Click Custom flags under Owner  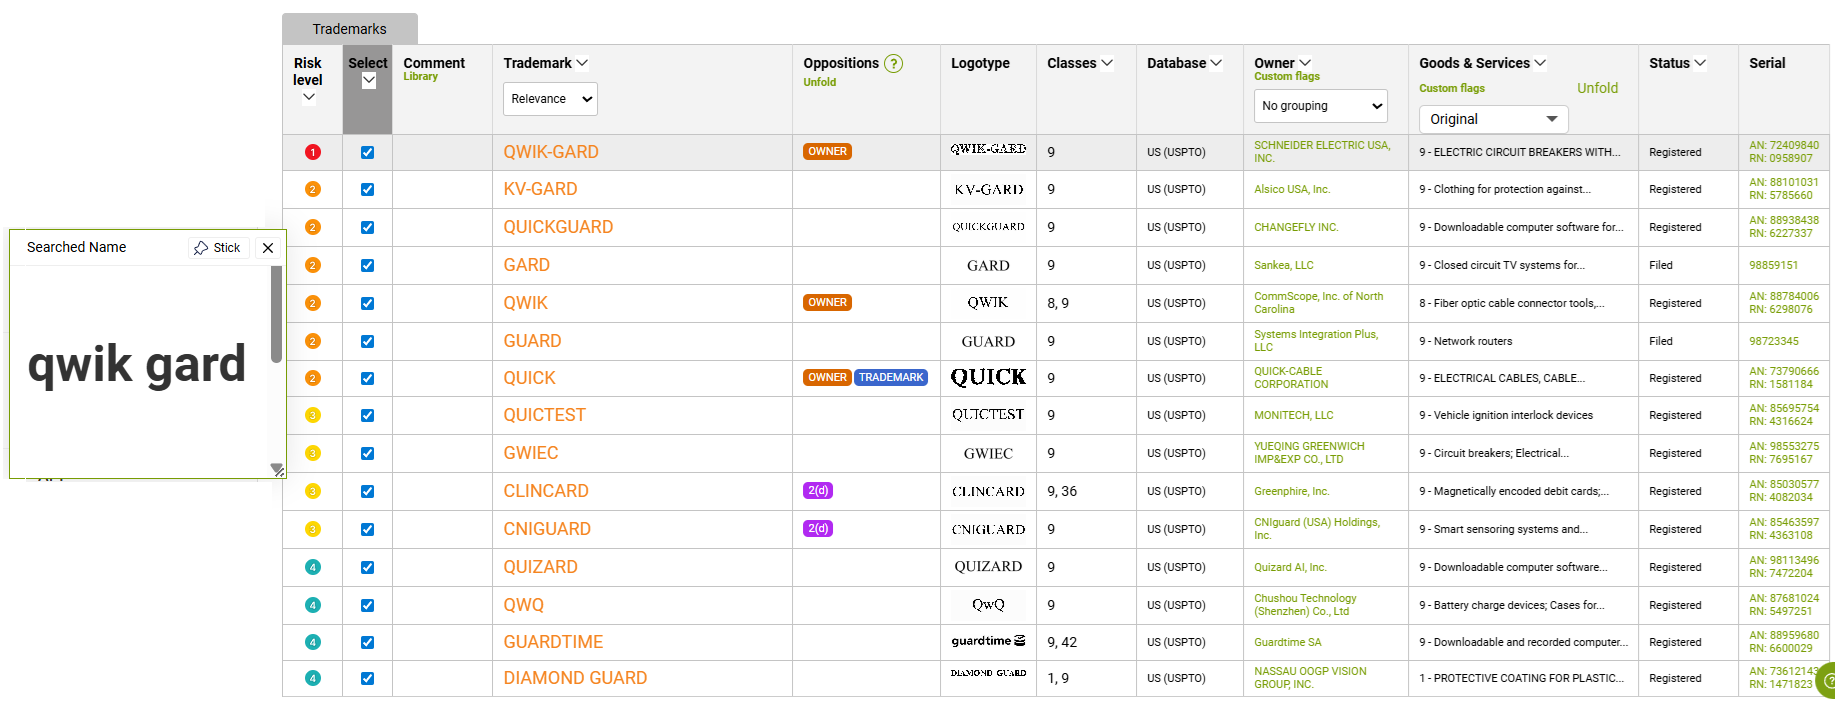(1286, 77)
